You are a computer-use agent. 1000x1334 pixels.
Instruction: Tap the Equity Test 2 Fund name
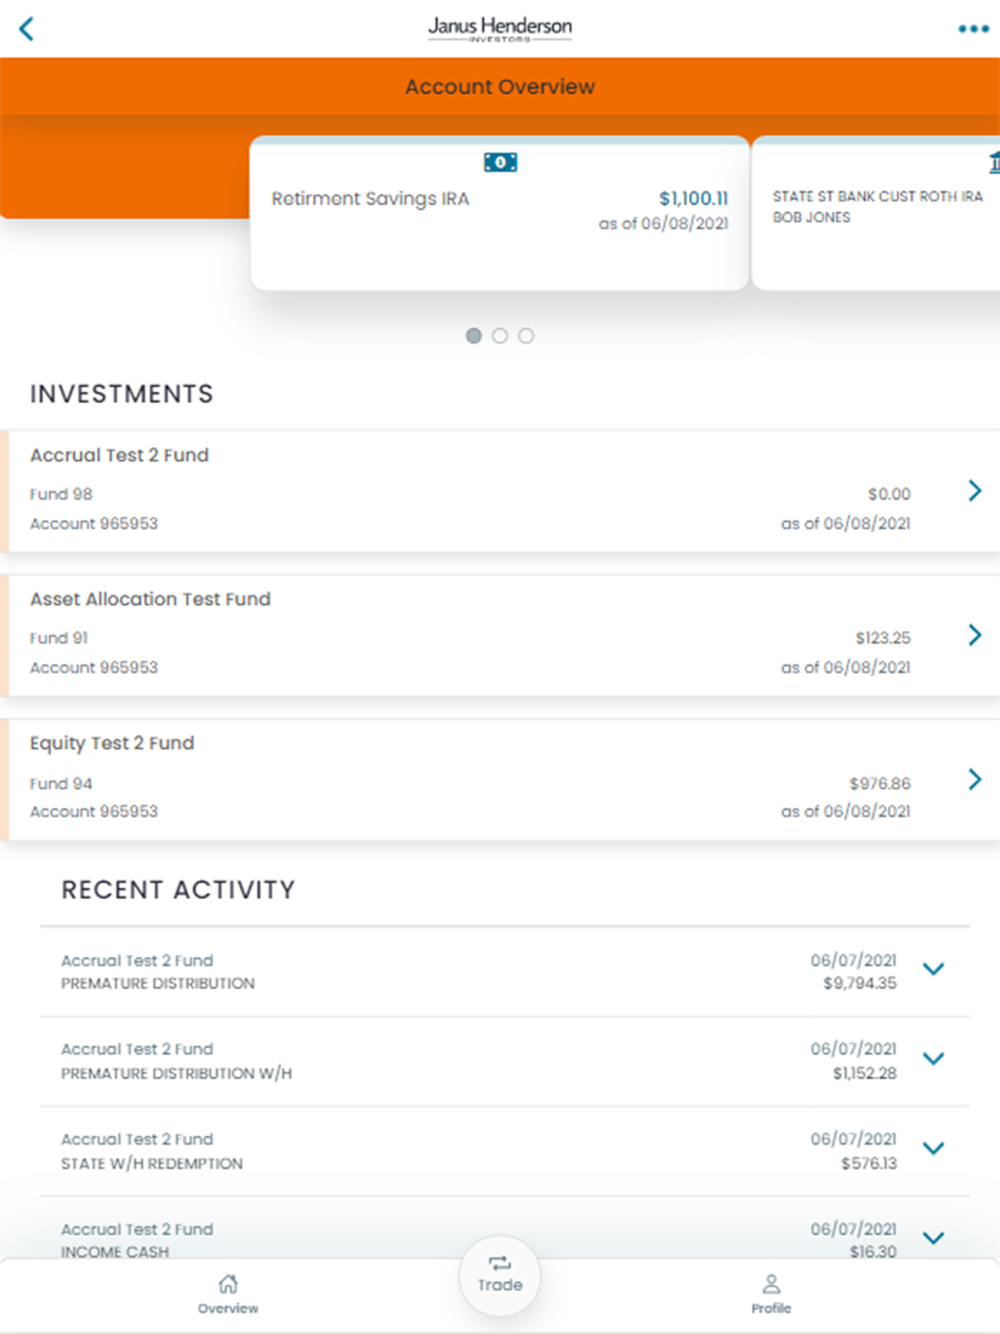click(x=112, y=743)
